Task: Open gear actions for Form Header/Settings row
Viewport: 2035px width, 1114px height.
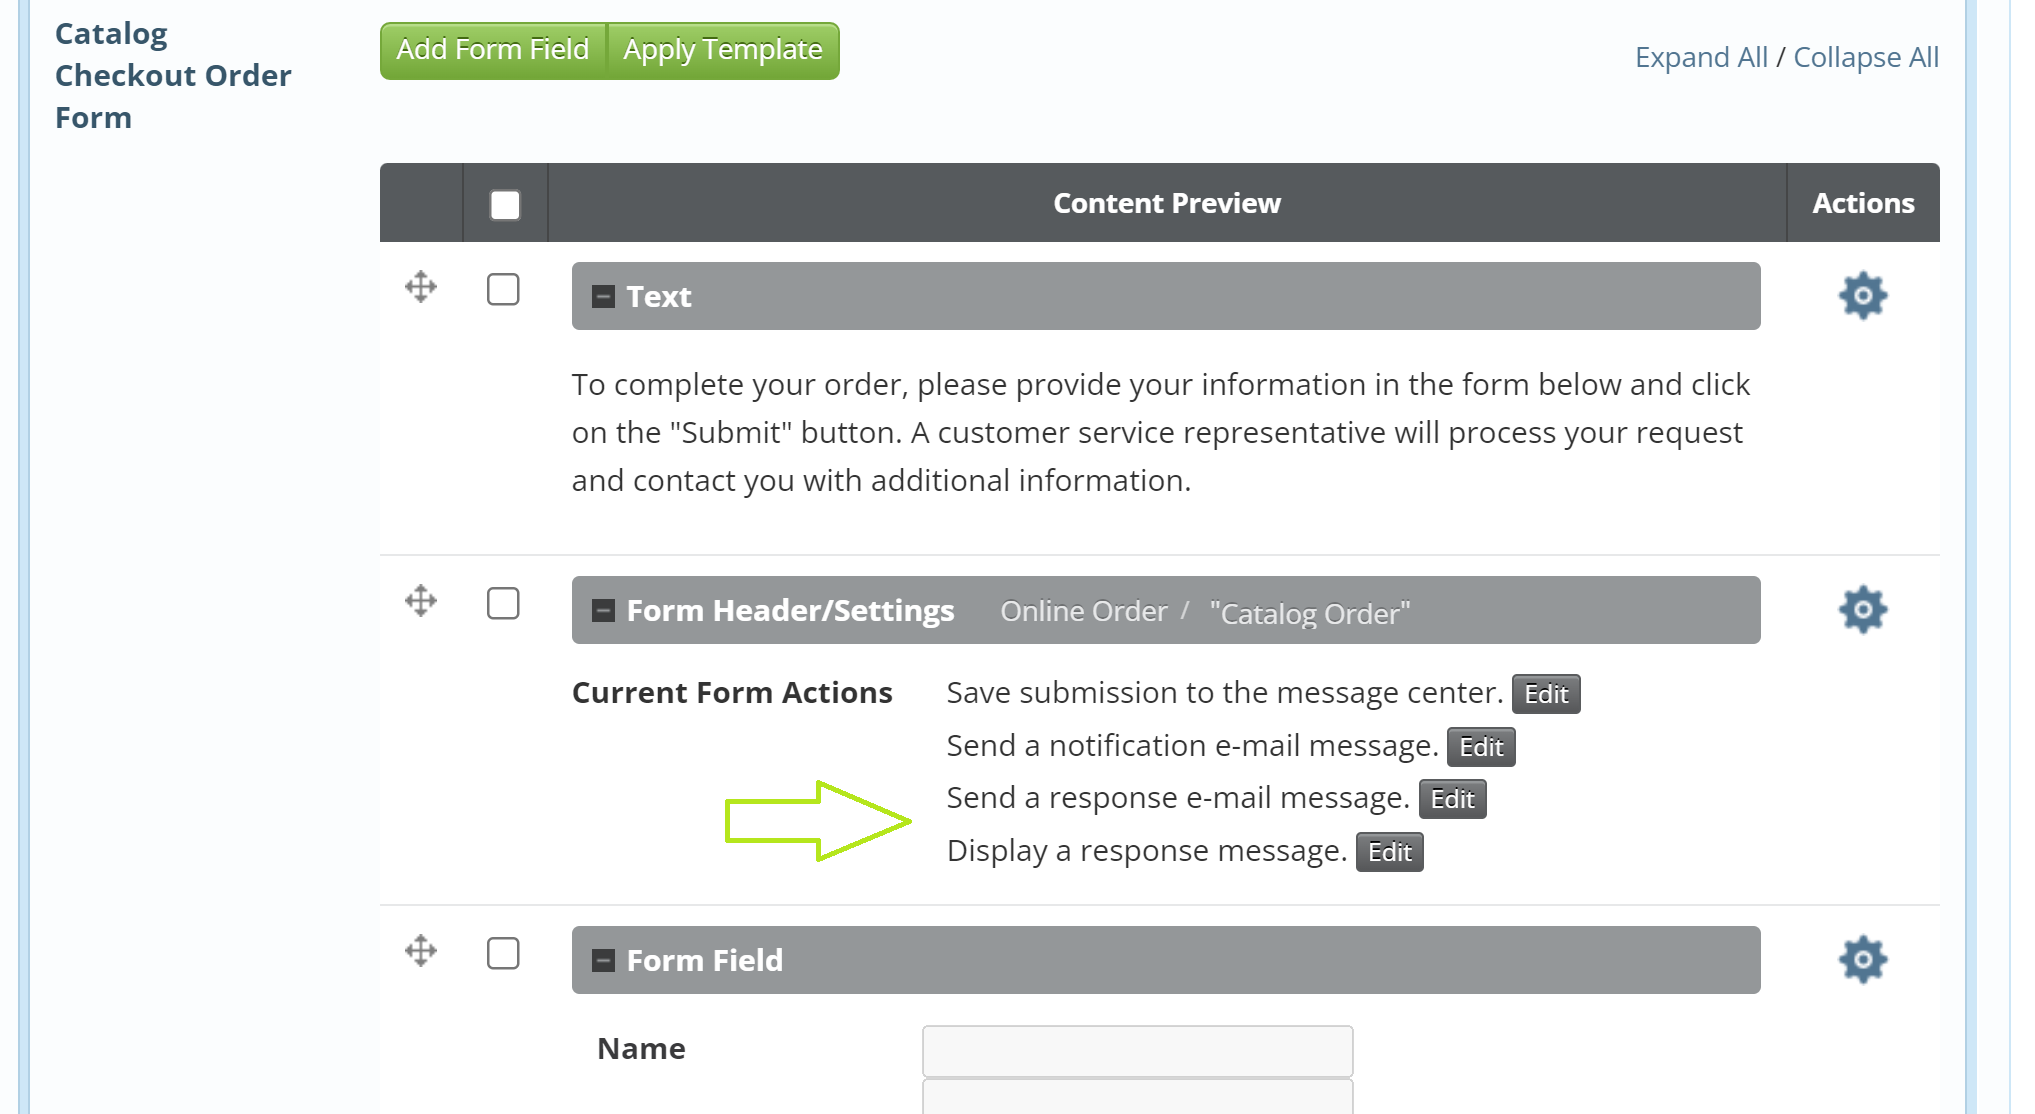Action: pos(1862,610)
